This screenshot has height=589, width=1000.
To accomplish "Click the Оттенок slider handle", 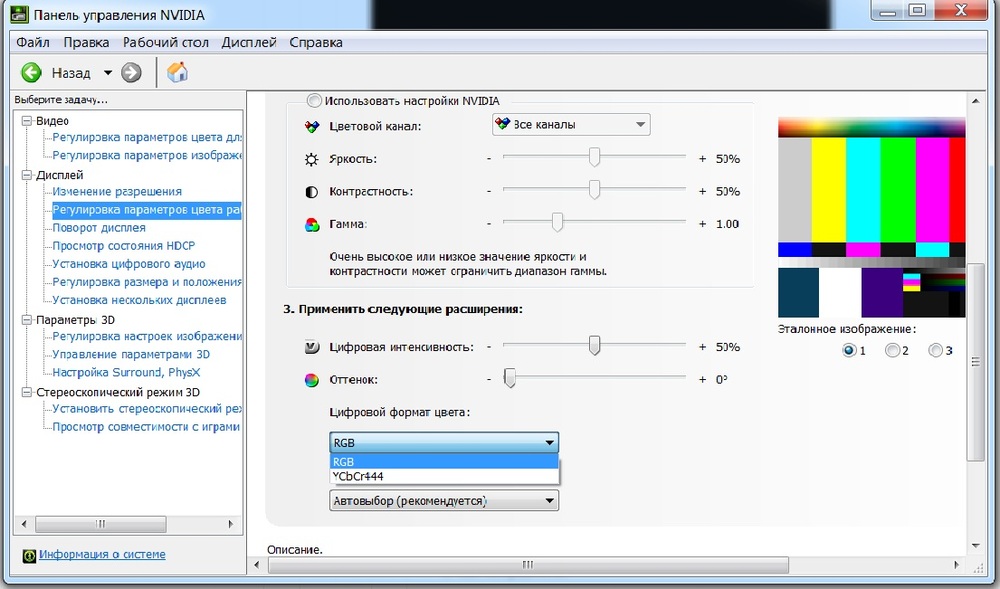I will 510,377.
